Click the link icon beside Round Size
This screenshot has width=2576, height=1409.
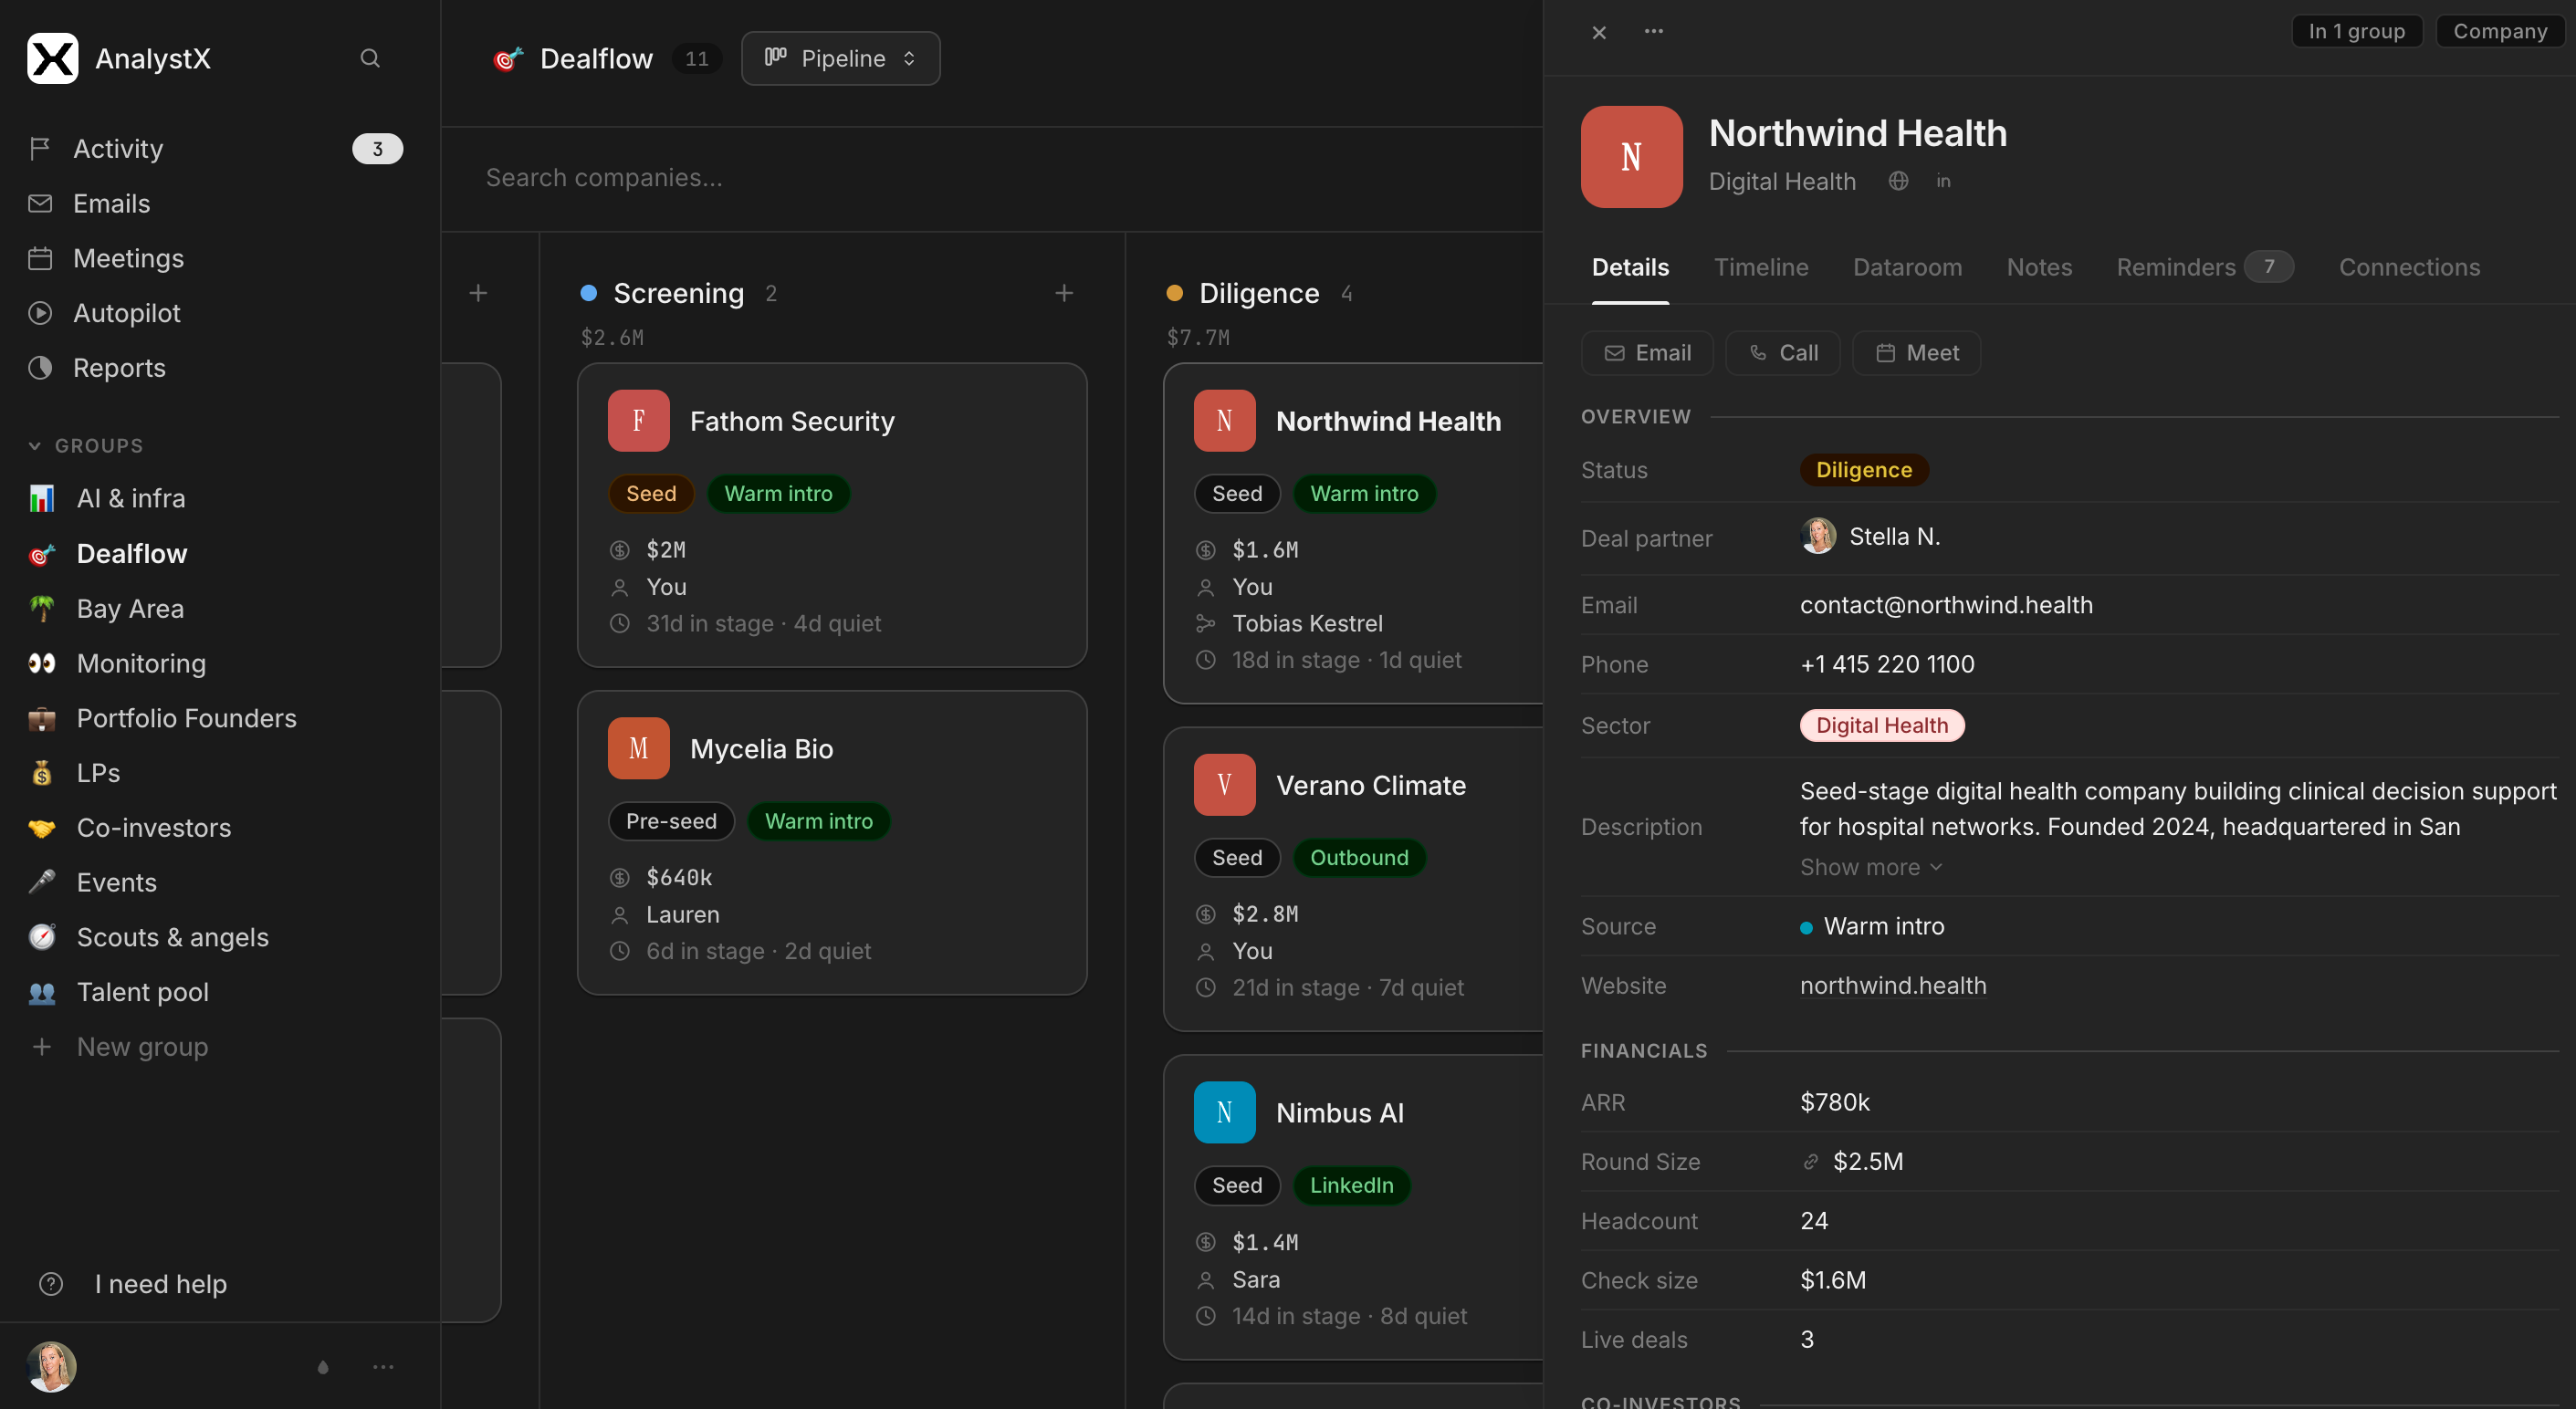(1810, 1162)
